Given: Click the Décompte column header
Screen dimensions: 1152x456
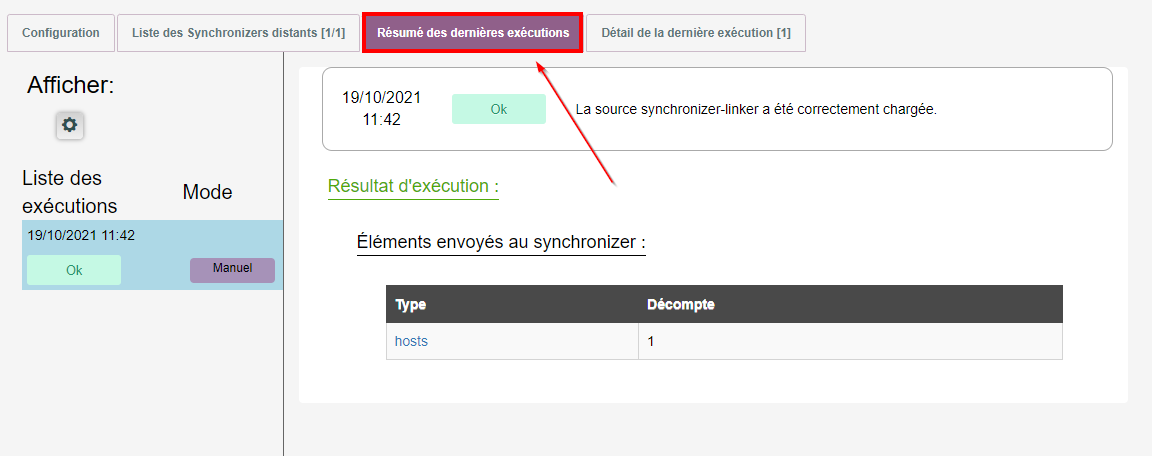Looking at the screenshot, I should click(680, 304).
